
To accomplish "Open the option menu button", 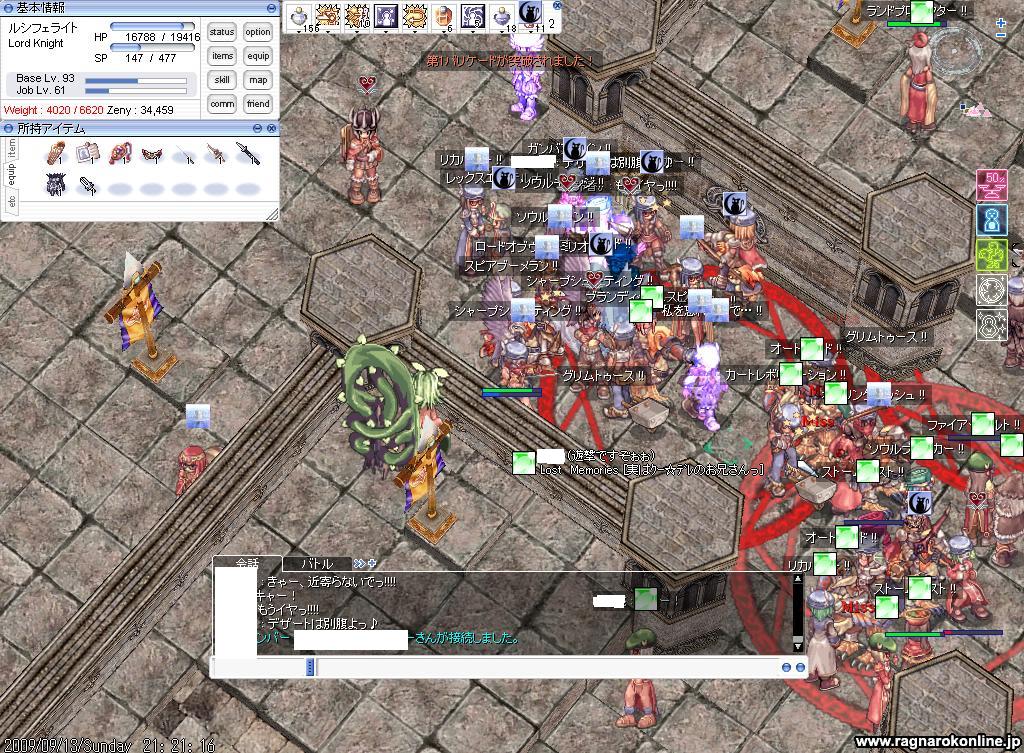I will (x=258, y=32).
